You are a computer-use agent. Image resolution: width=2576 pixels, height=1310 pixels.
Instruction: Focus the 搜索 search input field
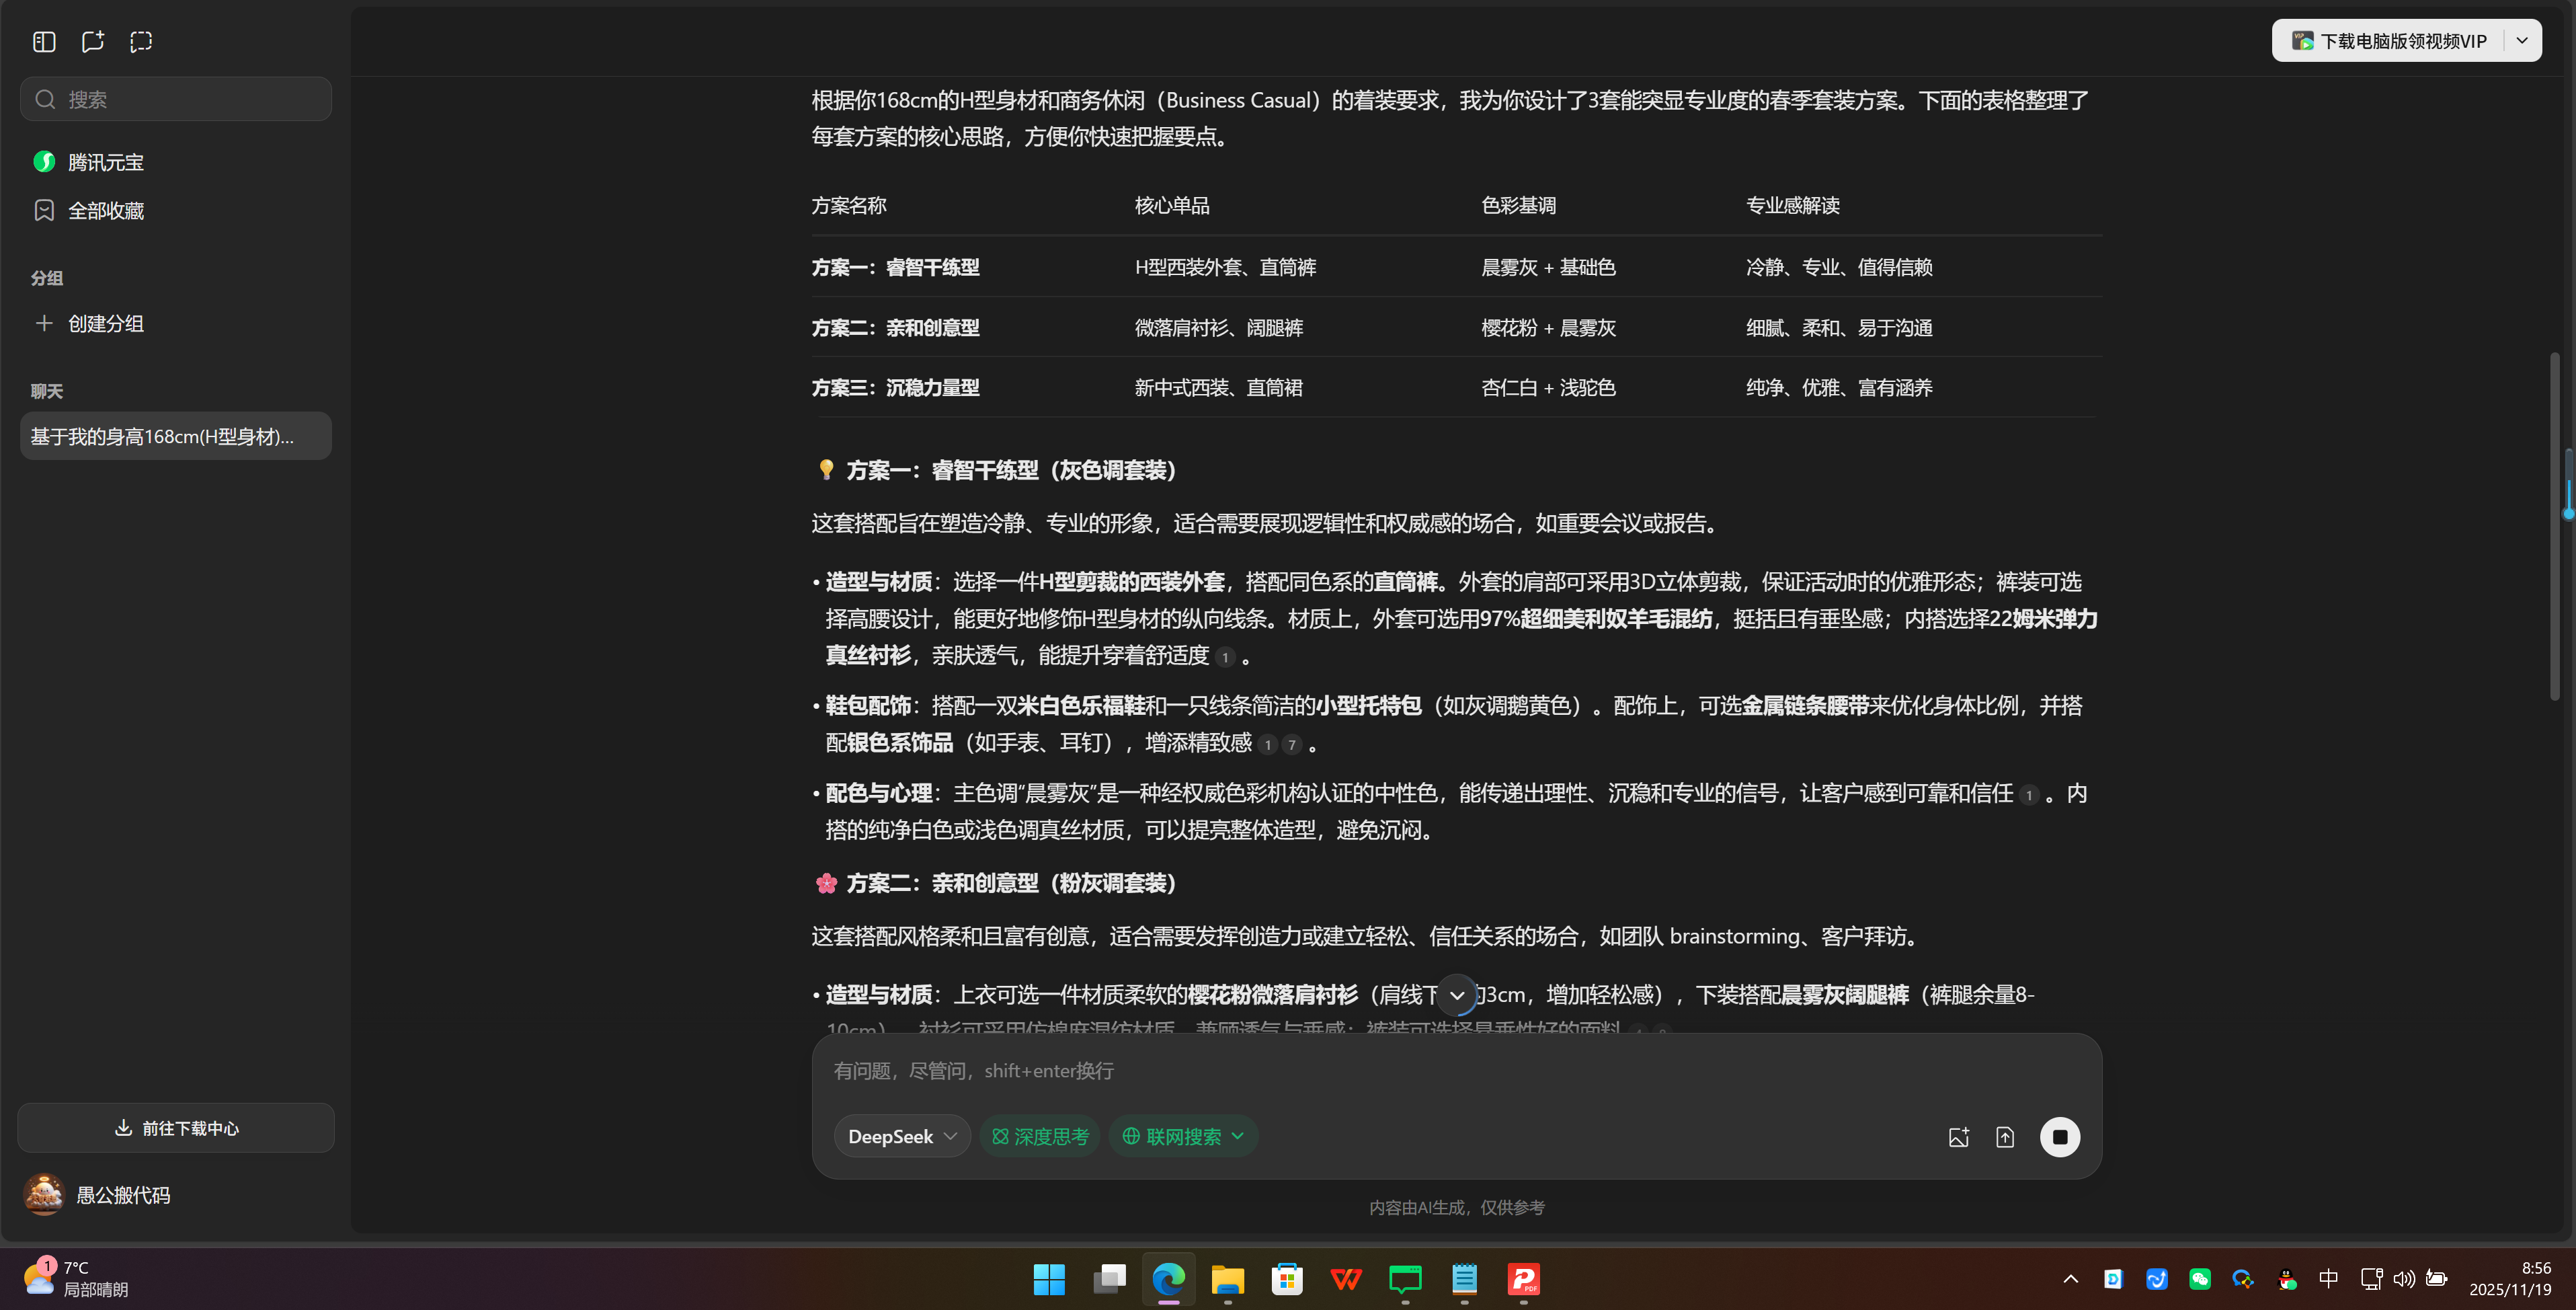175,98
